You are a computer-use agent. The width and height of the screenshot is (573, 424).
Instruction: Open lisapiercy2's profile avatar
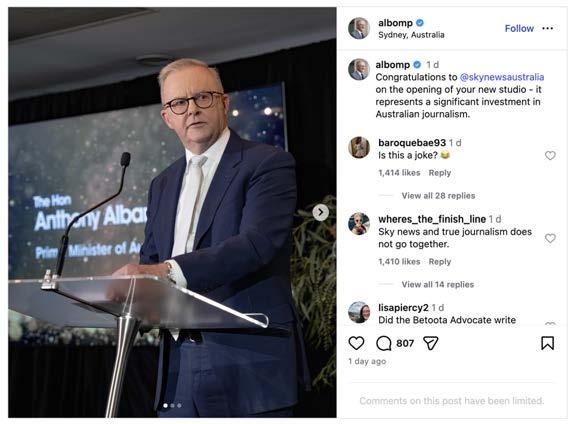tap(359, 313)
